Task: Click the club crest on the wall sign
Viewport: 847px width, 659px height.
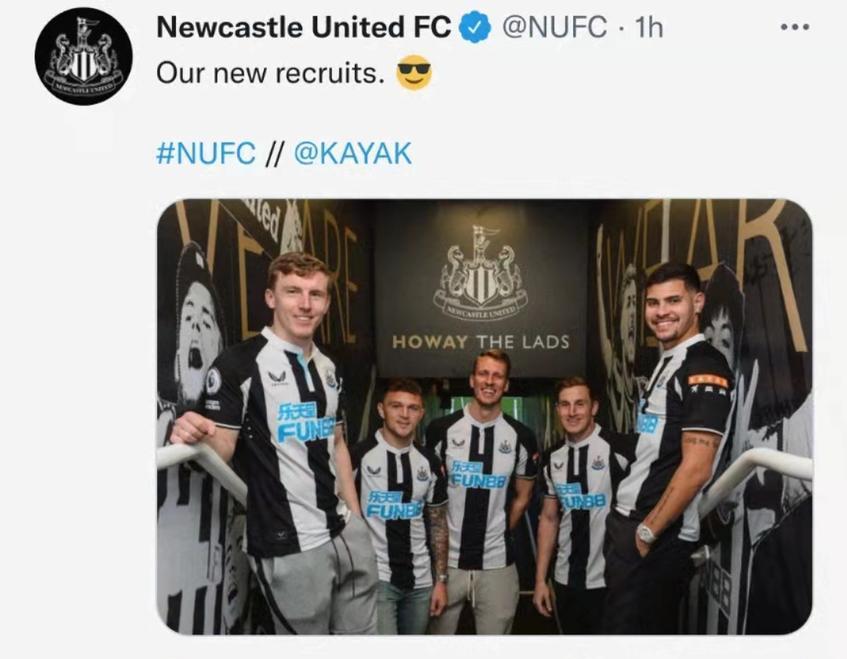Action: [x=481, y=273]
